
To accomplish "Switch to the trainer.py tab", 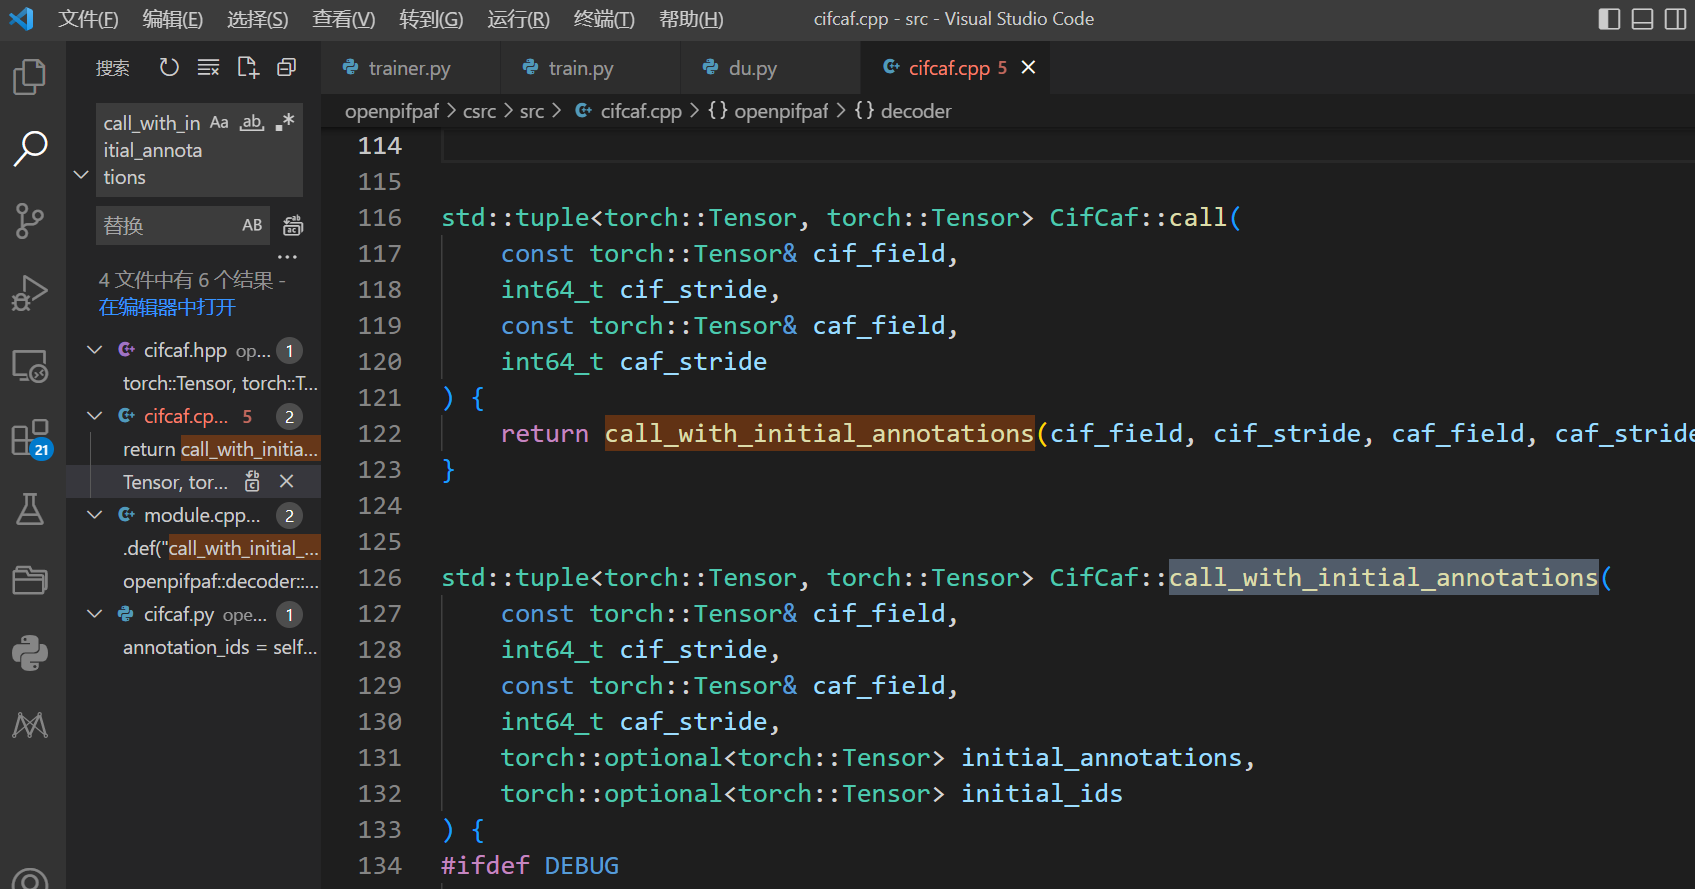I will coord(410,68).
